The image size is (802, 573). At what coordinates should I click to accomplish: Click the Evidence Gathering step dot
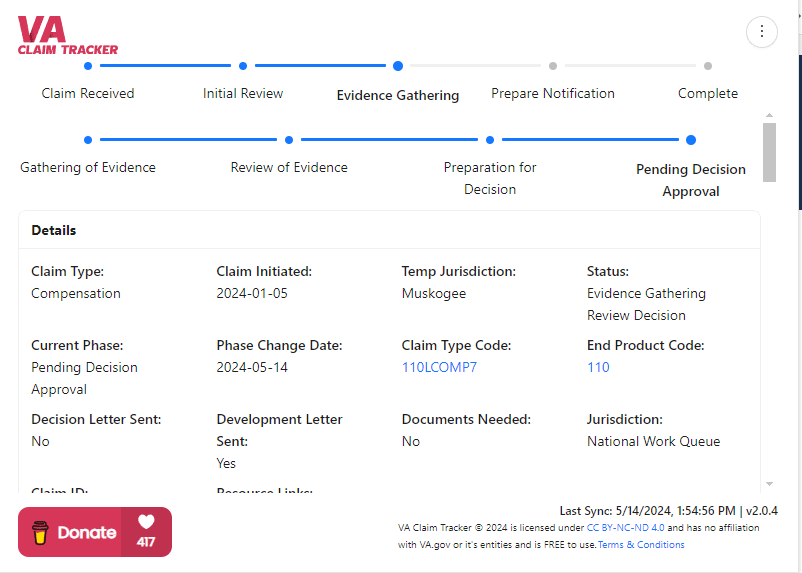click(398, 66)
